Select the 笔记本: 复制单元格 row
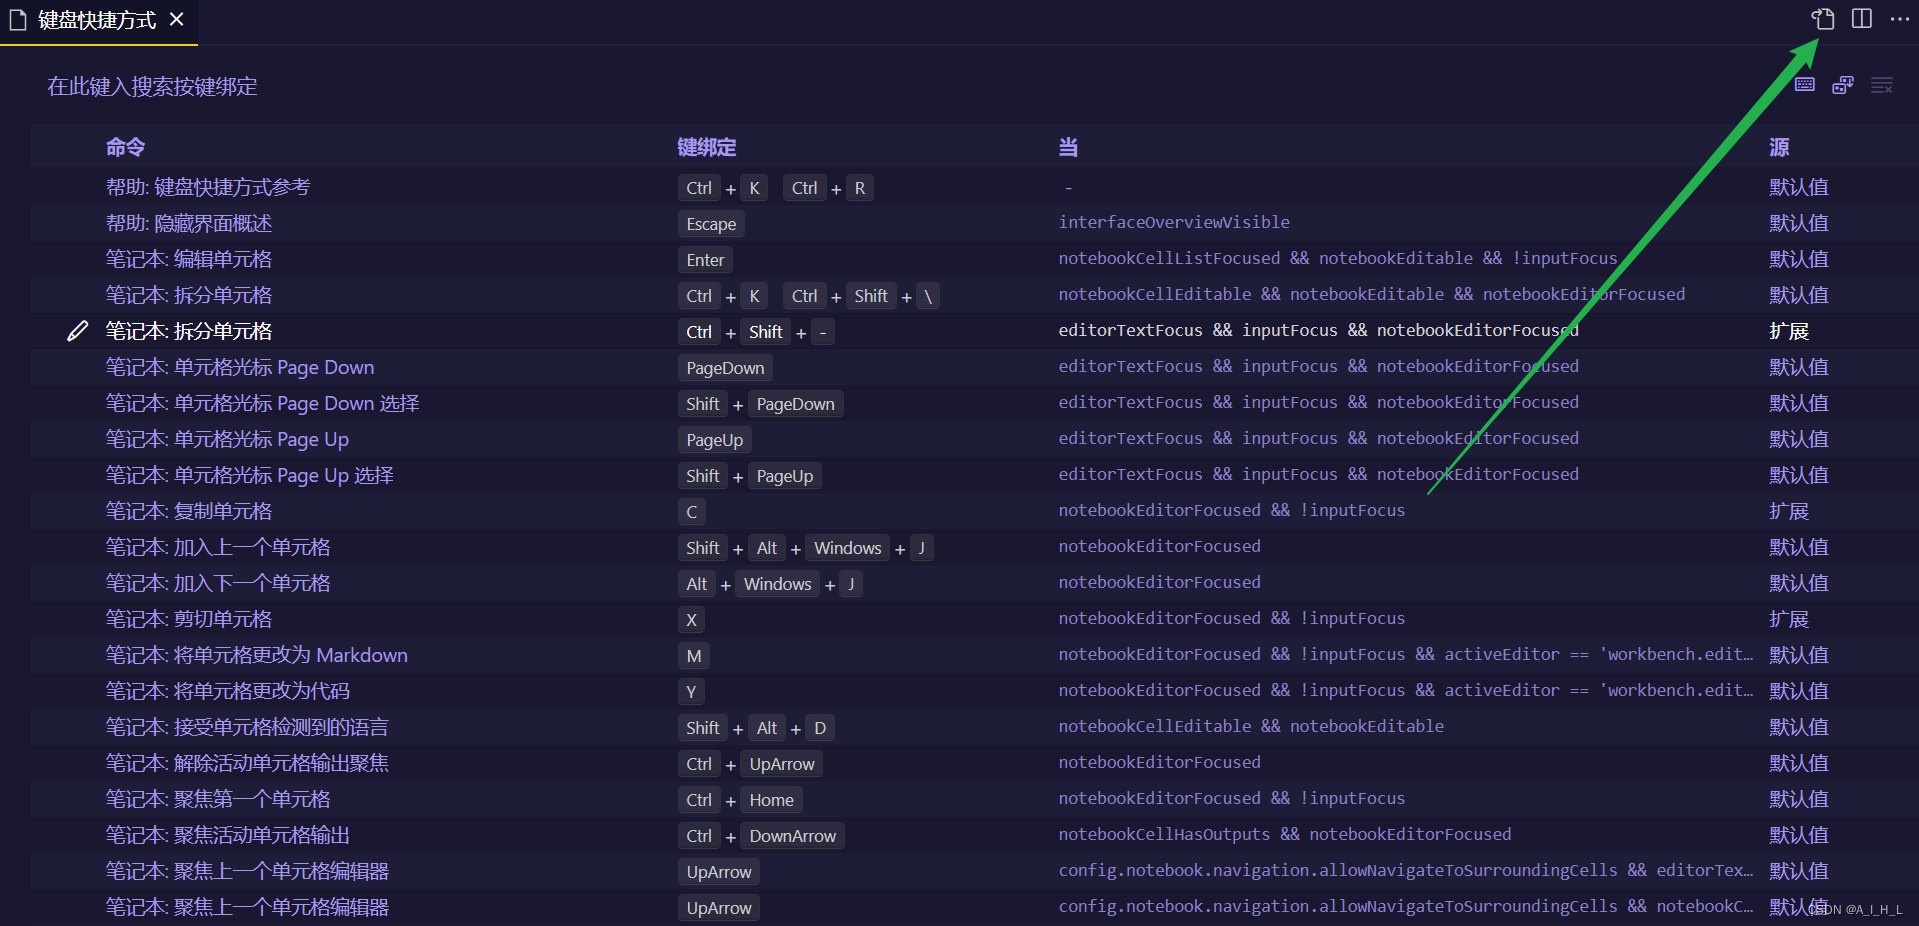The width and height of the screenshot is (1919, 926). click(974, 511)
